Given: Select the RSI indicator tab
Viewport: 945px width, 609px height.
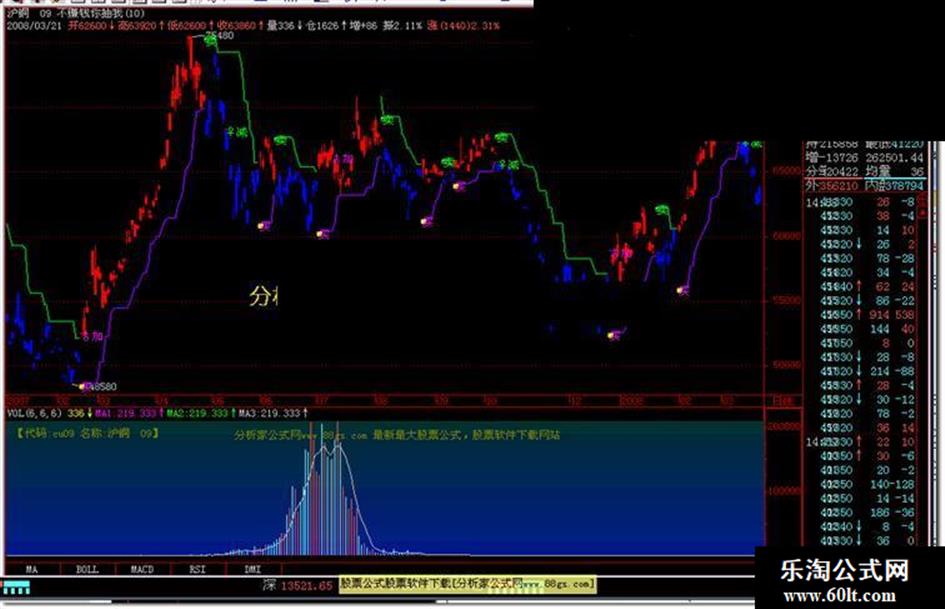Looking at the screenshot, I should click(x=198, y=569).
